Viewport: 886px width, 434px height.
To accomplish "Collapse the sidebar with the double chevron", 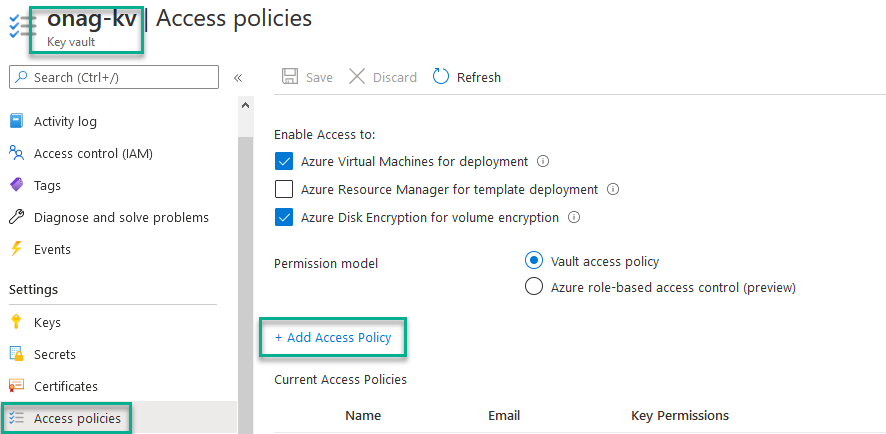I will tap(238, 78).
